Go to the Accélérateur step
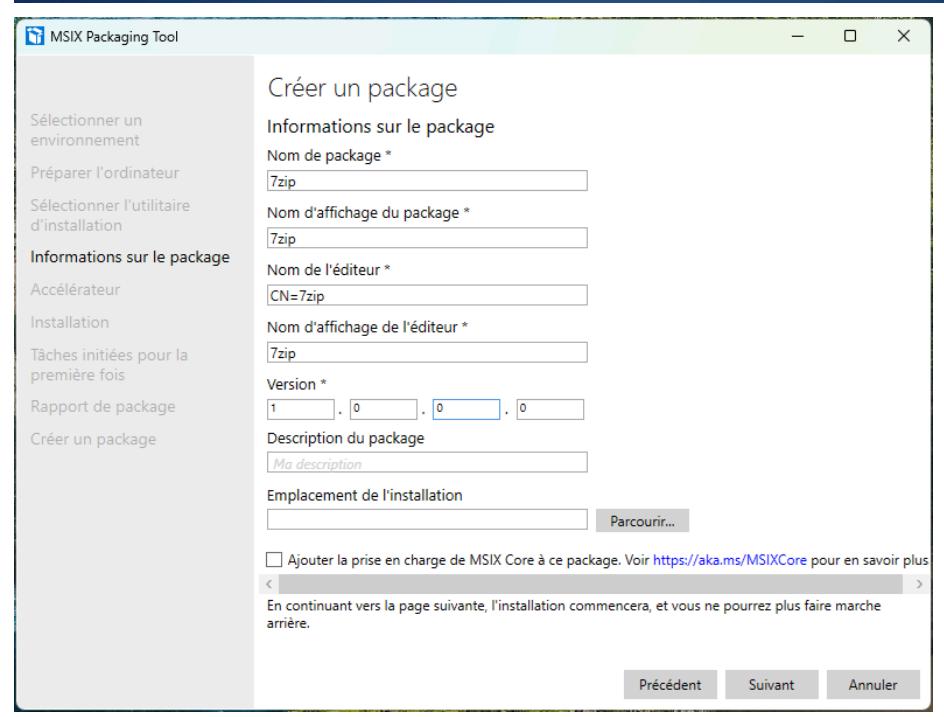The image size is (944, 717). pyautogui.click(x=75, y=290)
